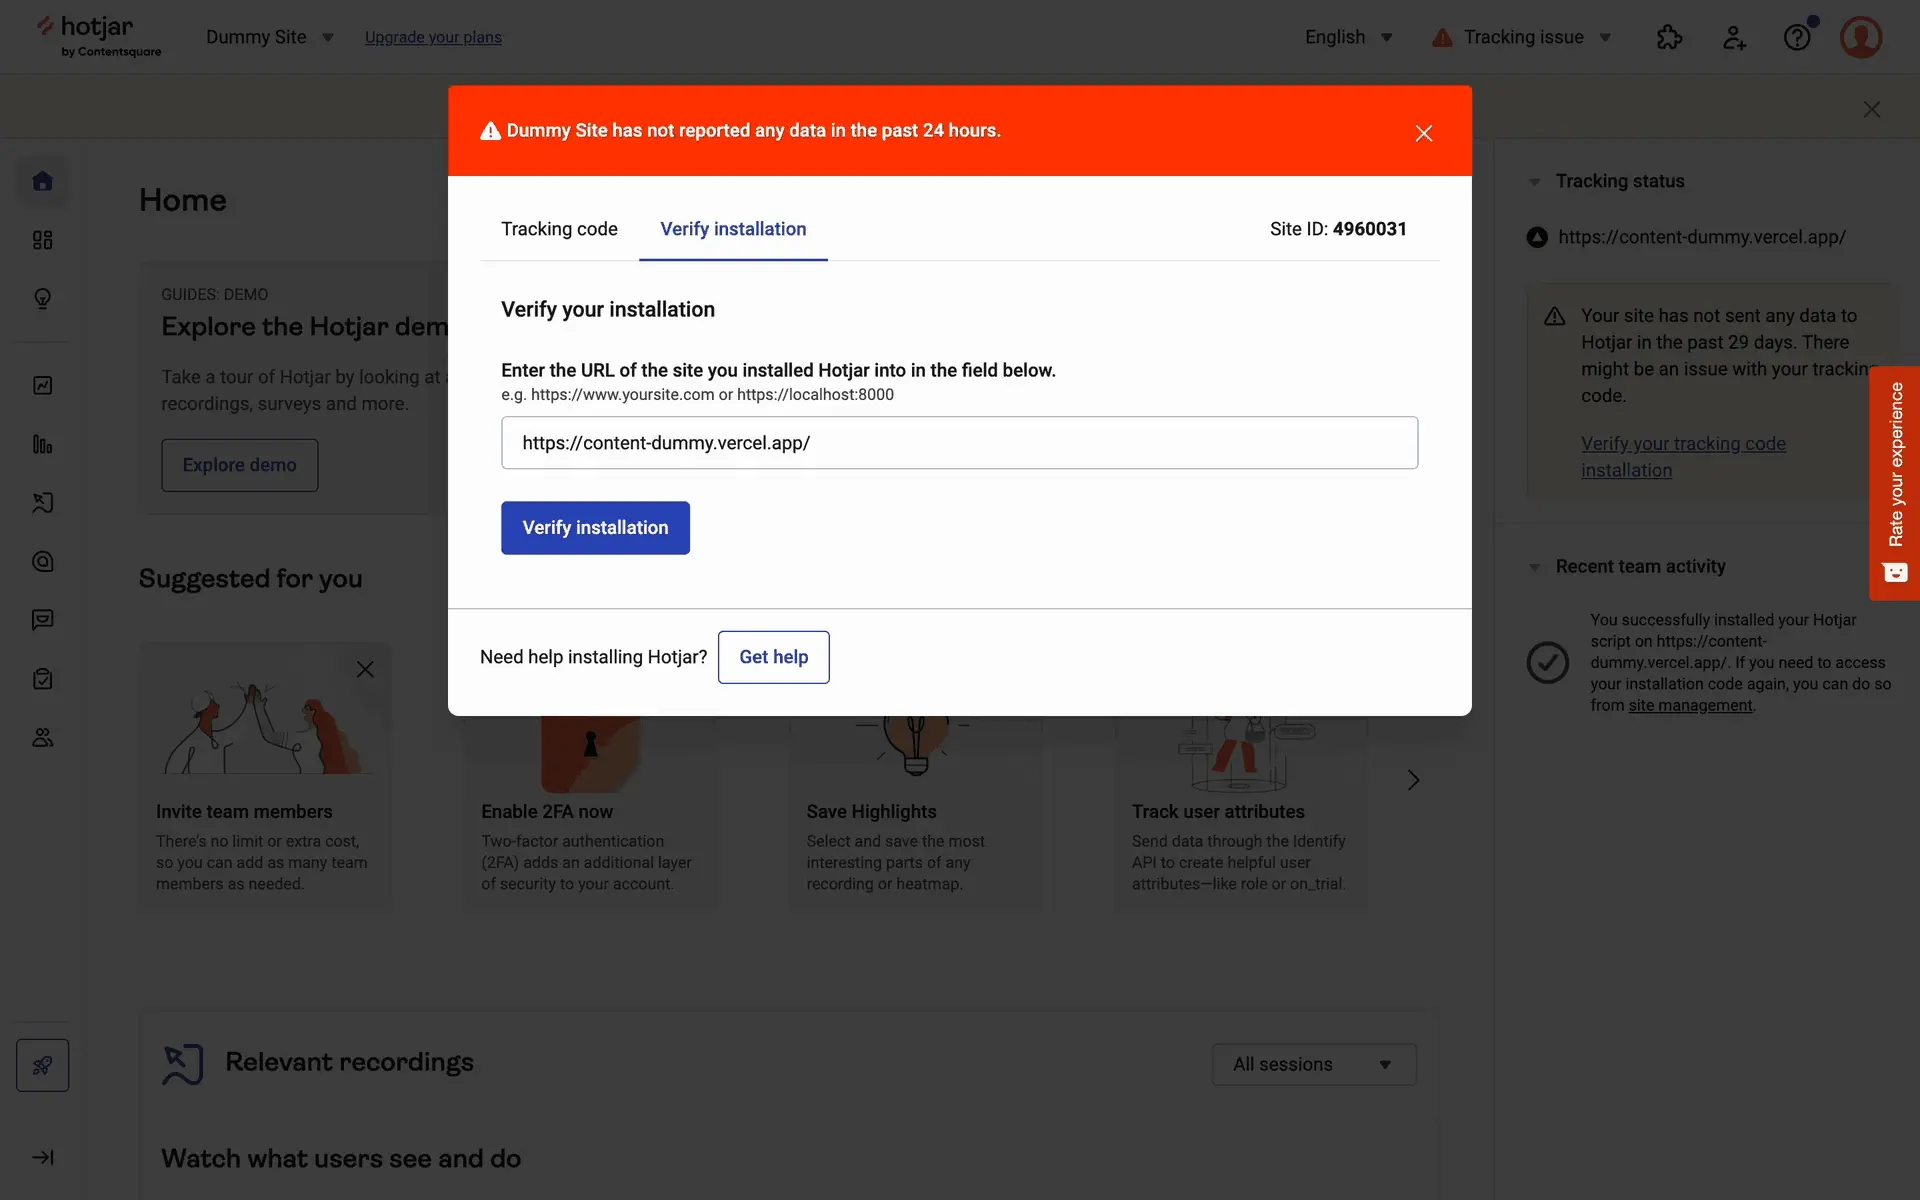
Task: Click the blue Verify installation button
Action: click(595, 528)
